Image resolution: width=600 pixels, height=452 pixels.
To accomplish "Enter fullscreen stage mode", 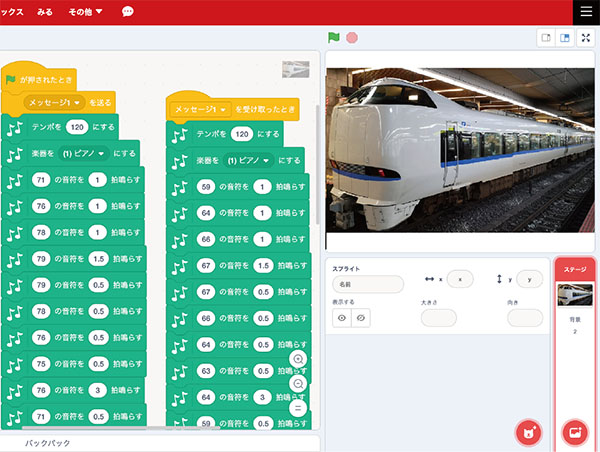I will tap(585, 37).
